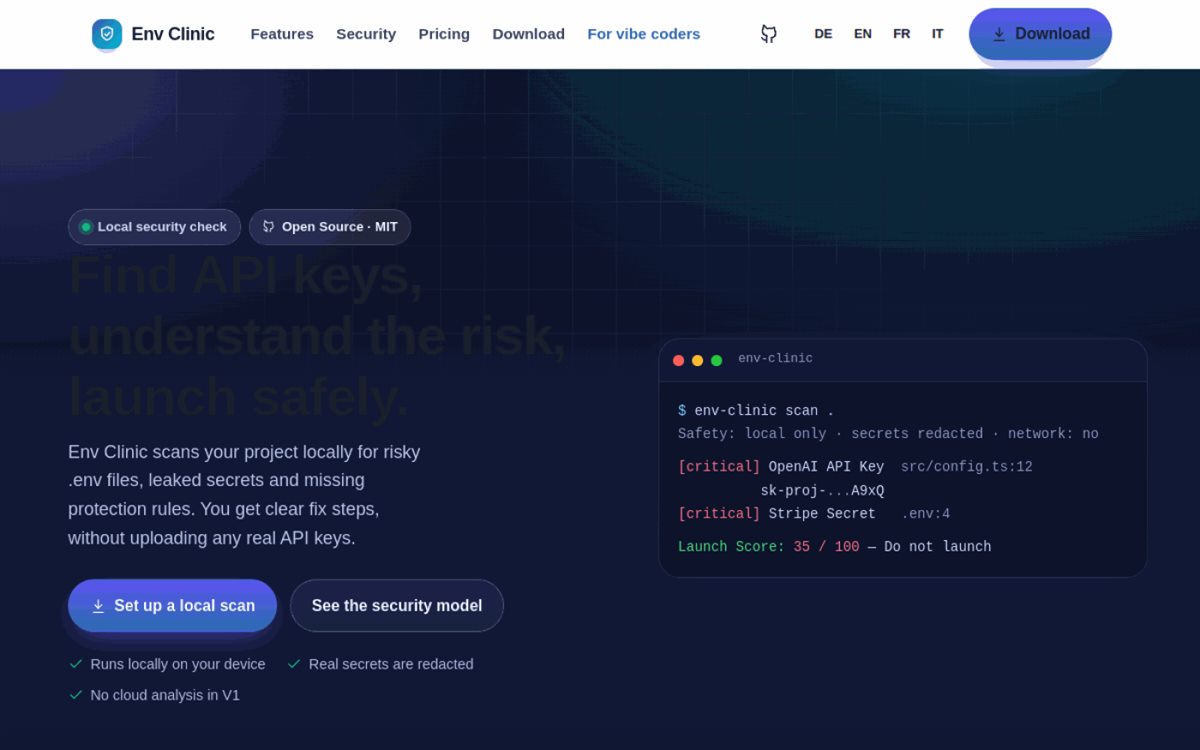
Task: Open For vibe coders link
Action: tap(644, 34)
